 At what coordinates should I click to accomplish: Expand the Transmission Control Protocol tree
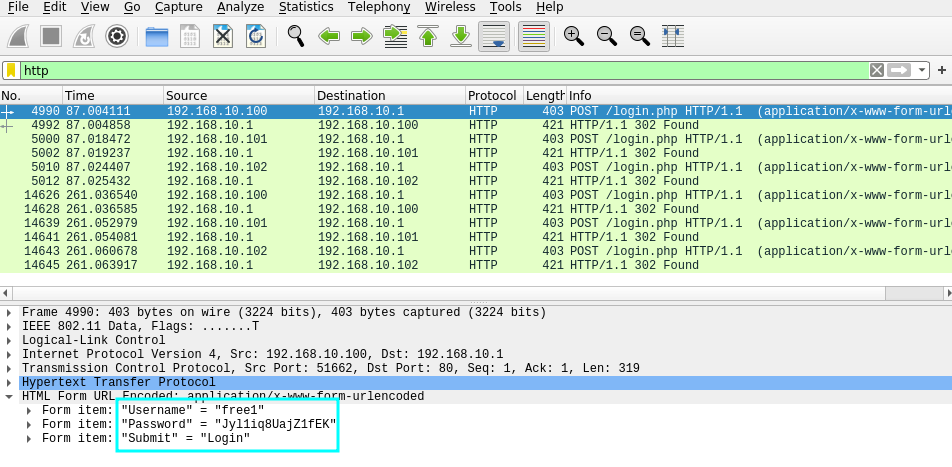11,369
